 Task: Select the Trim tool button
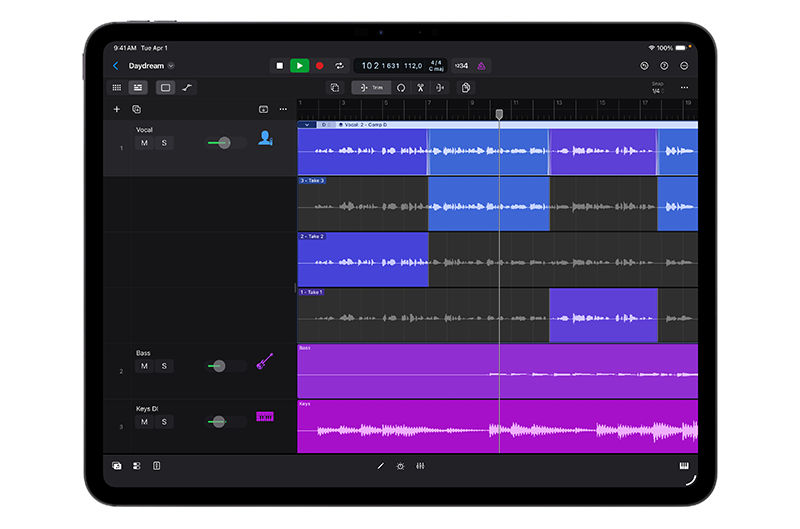pyautogui.click(x=372, y=88)
